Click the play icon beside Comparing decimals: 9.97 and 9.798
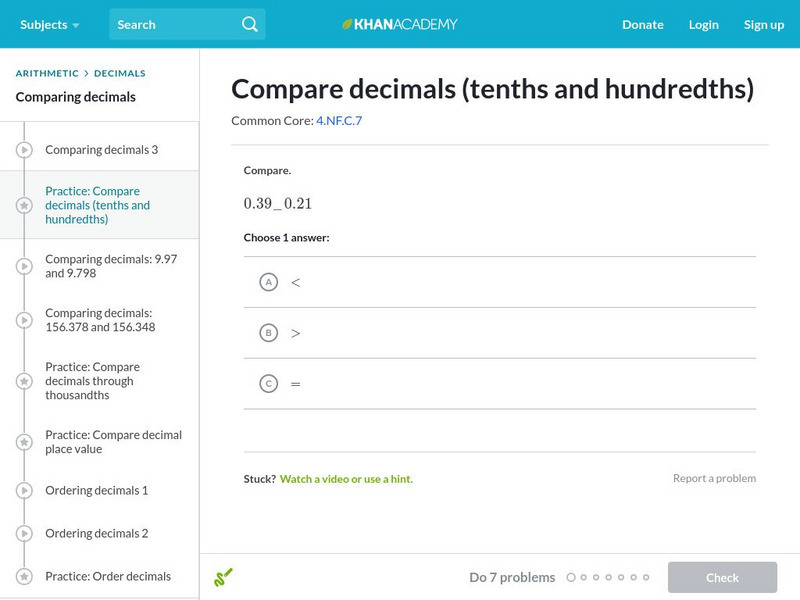 pos(24,266)
